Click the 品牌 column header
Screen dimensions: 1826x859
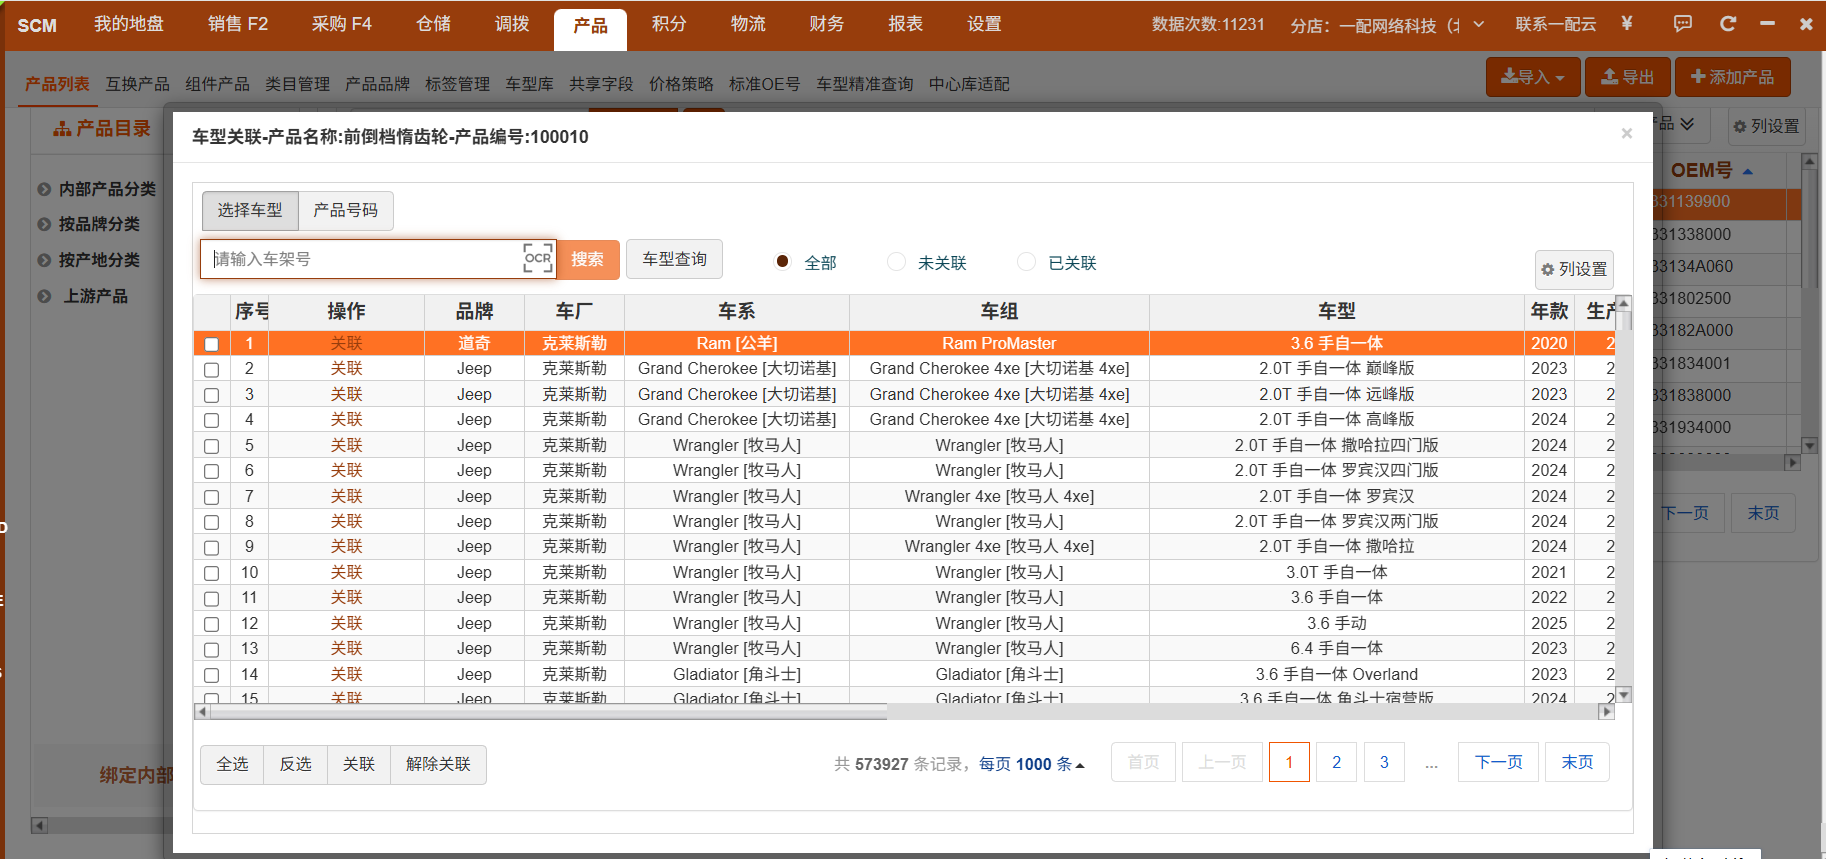tap(474, 311)
